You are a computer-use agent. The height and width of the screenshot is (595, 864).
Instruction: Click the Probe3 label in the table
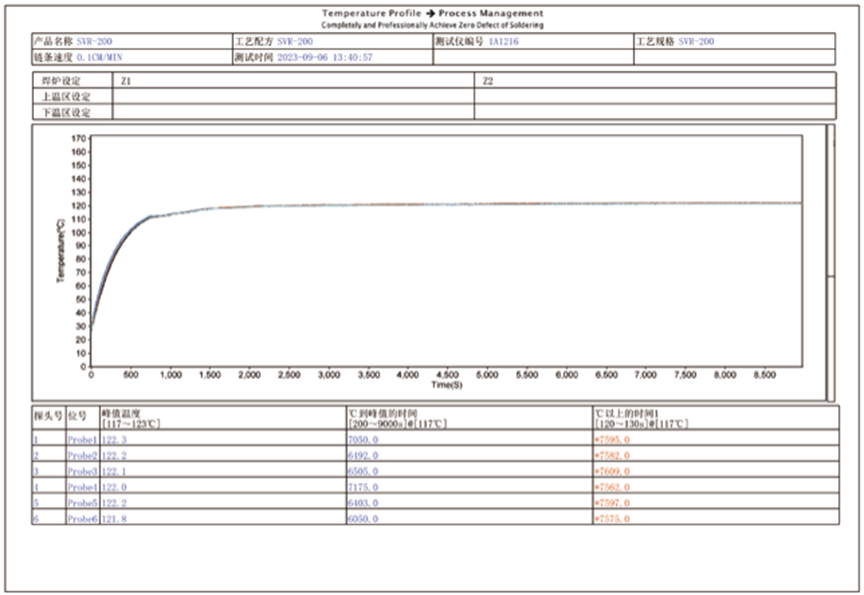point(82,471)
